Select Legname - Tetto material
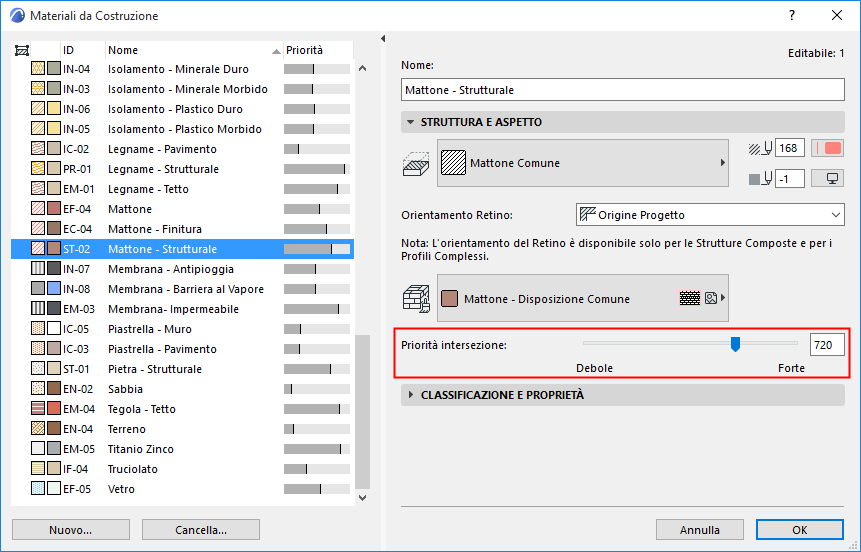The width and height of the screenshot is (861, 552). 182,189
